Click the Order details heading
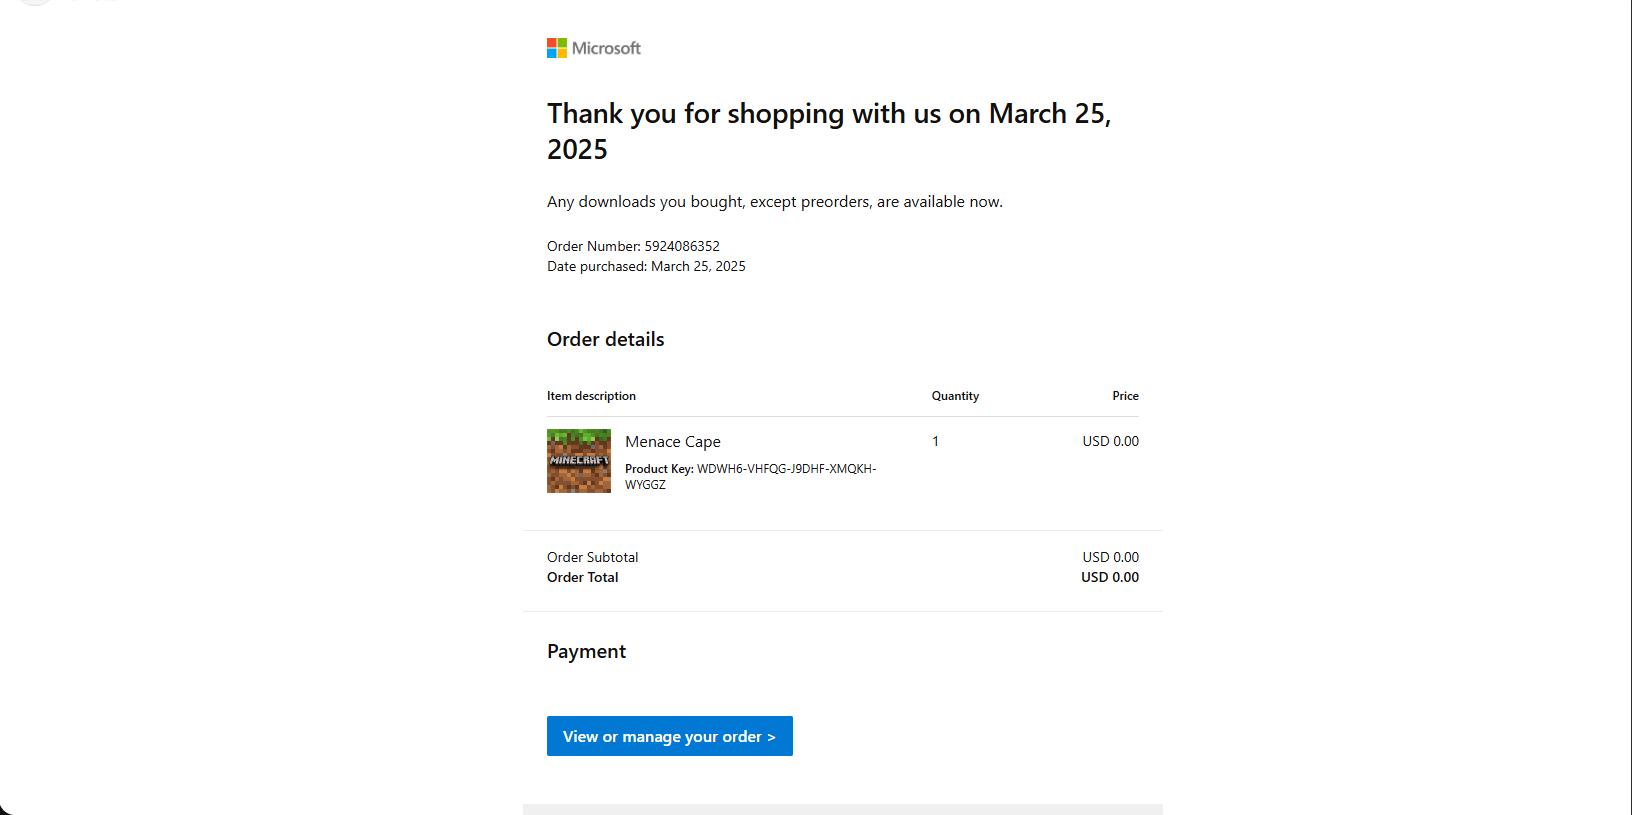The width and height of the screenshot is (1632, 815). (x=605, y=339)
